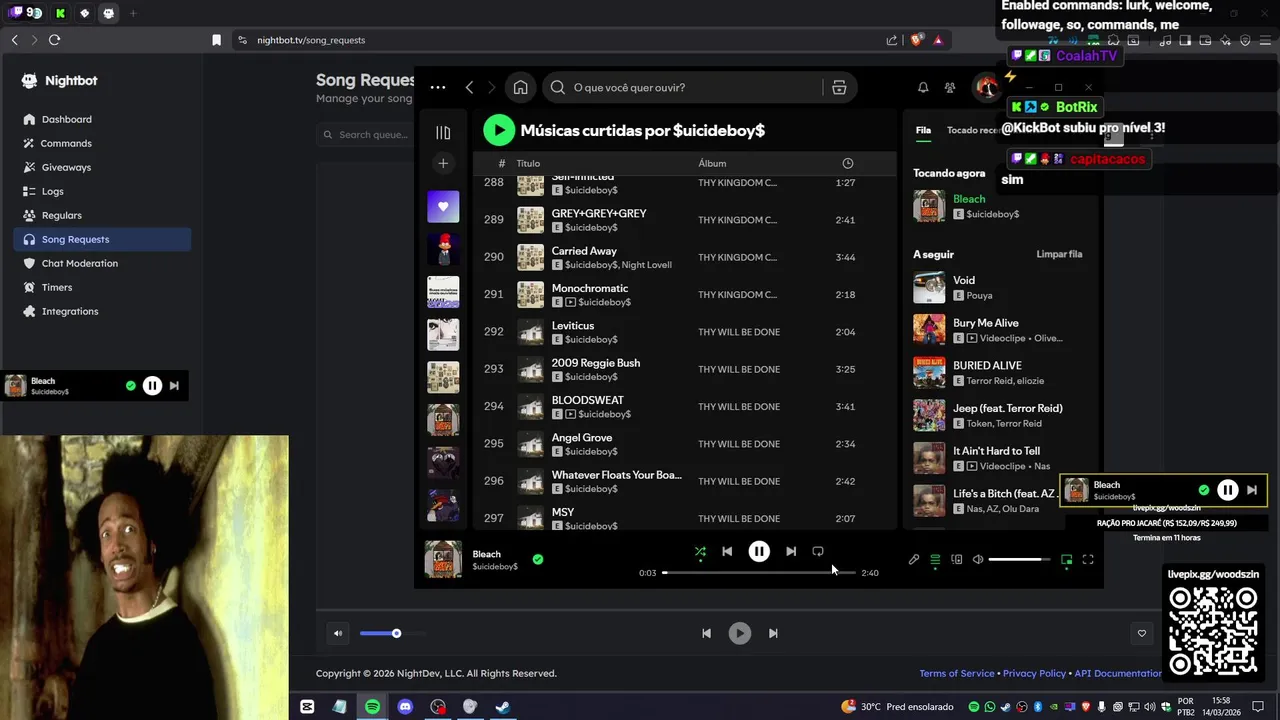
Task: Enter Spotify fullscreen mode
Action: point(1088,560)
